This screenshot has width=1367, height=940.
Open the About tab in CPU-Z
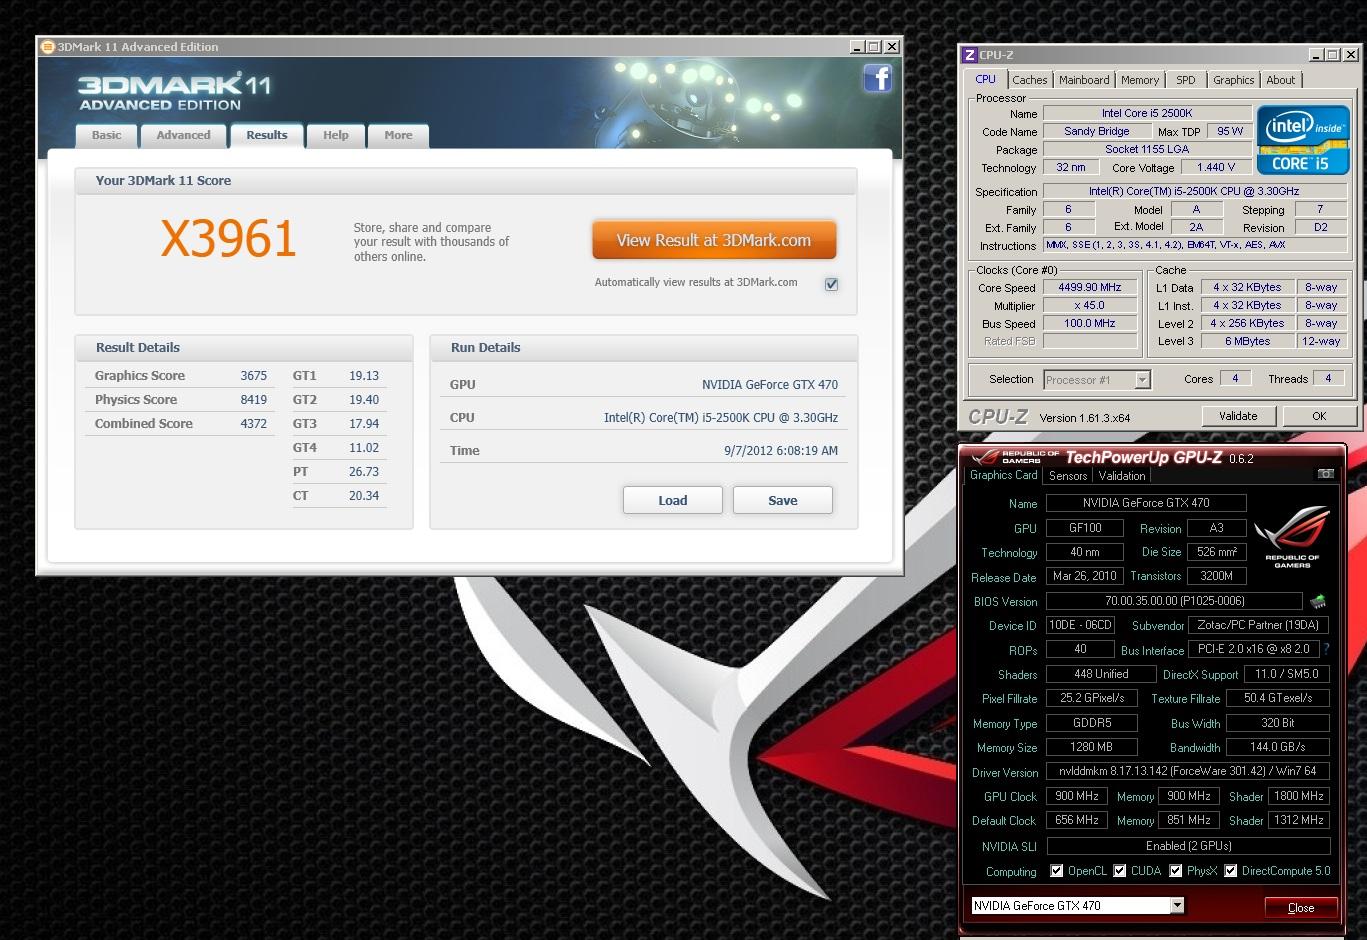tap(1281, 80)
